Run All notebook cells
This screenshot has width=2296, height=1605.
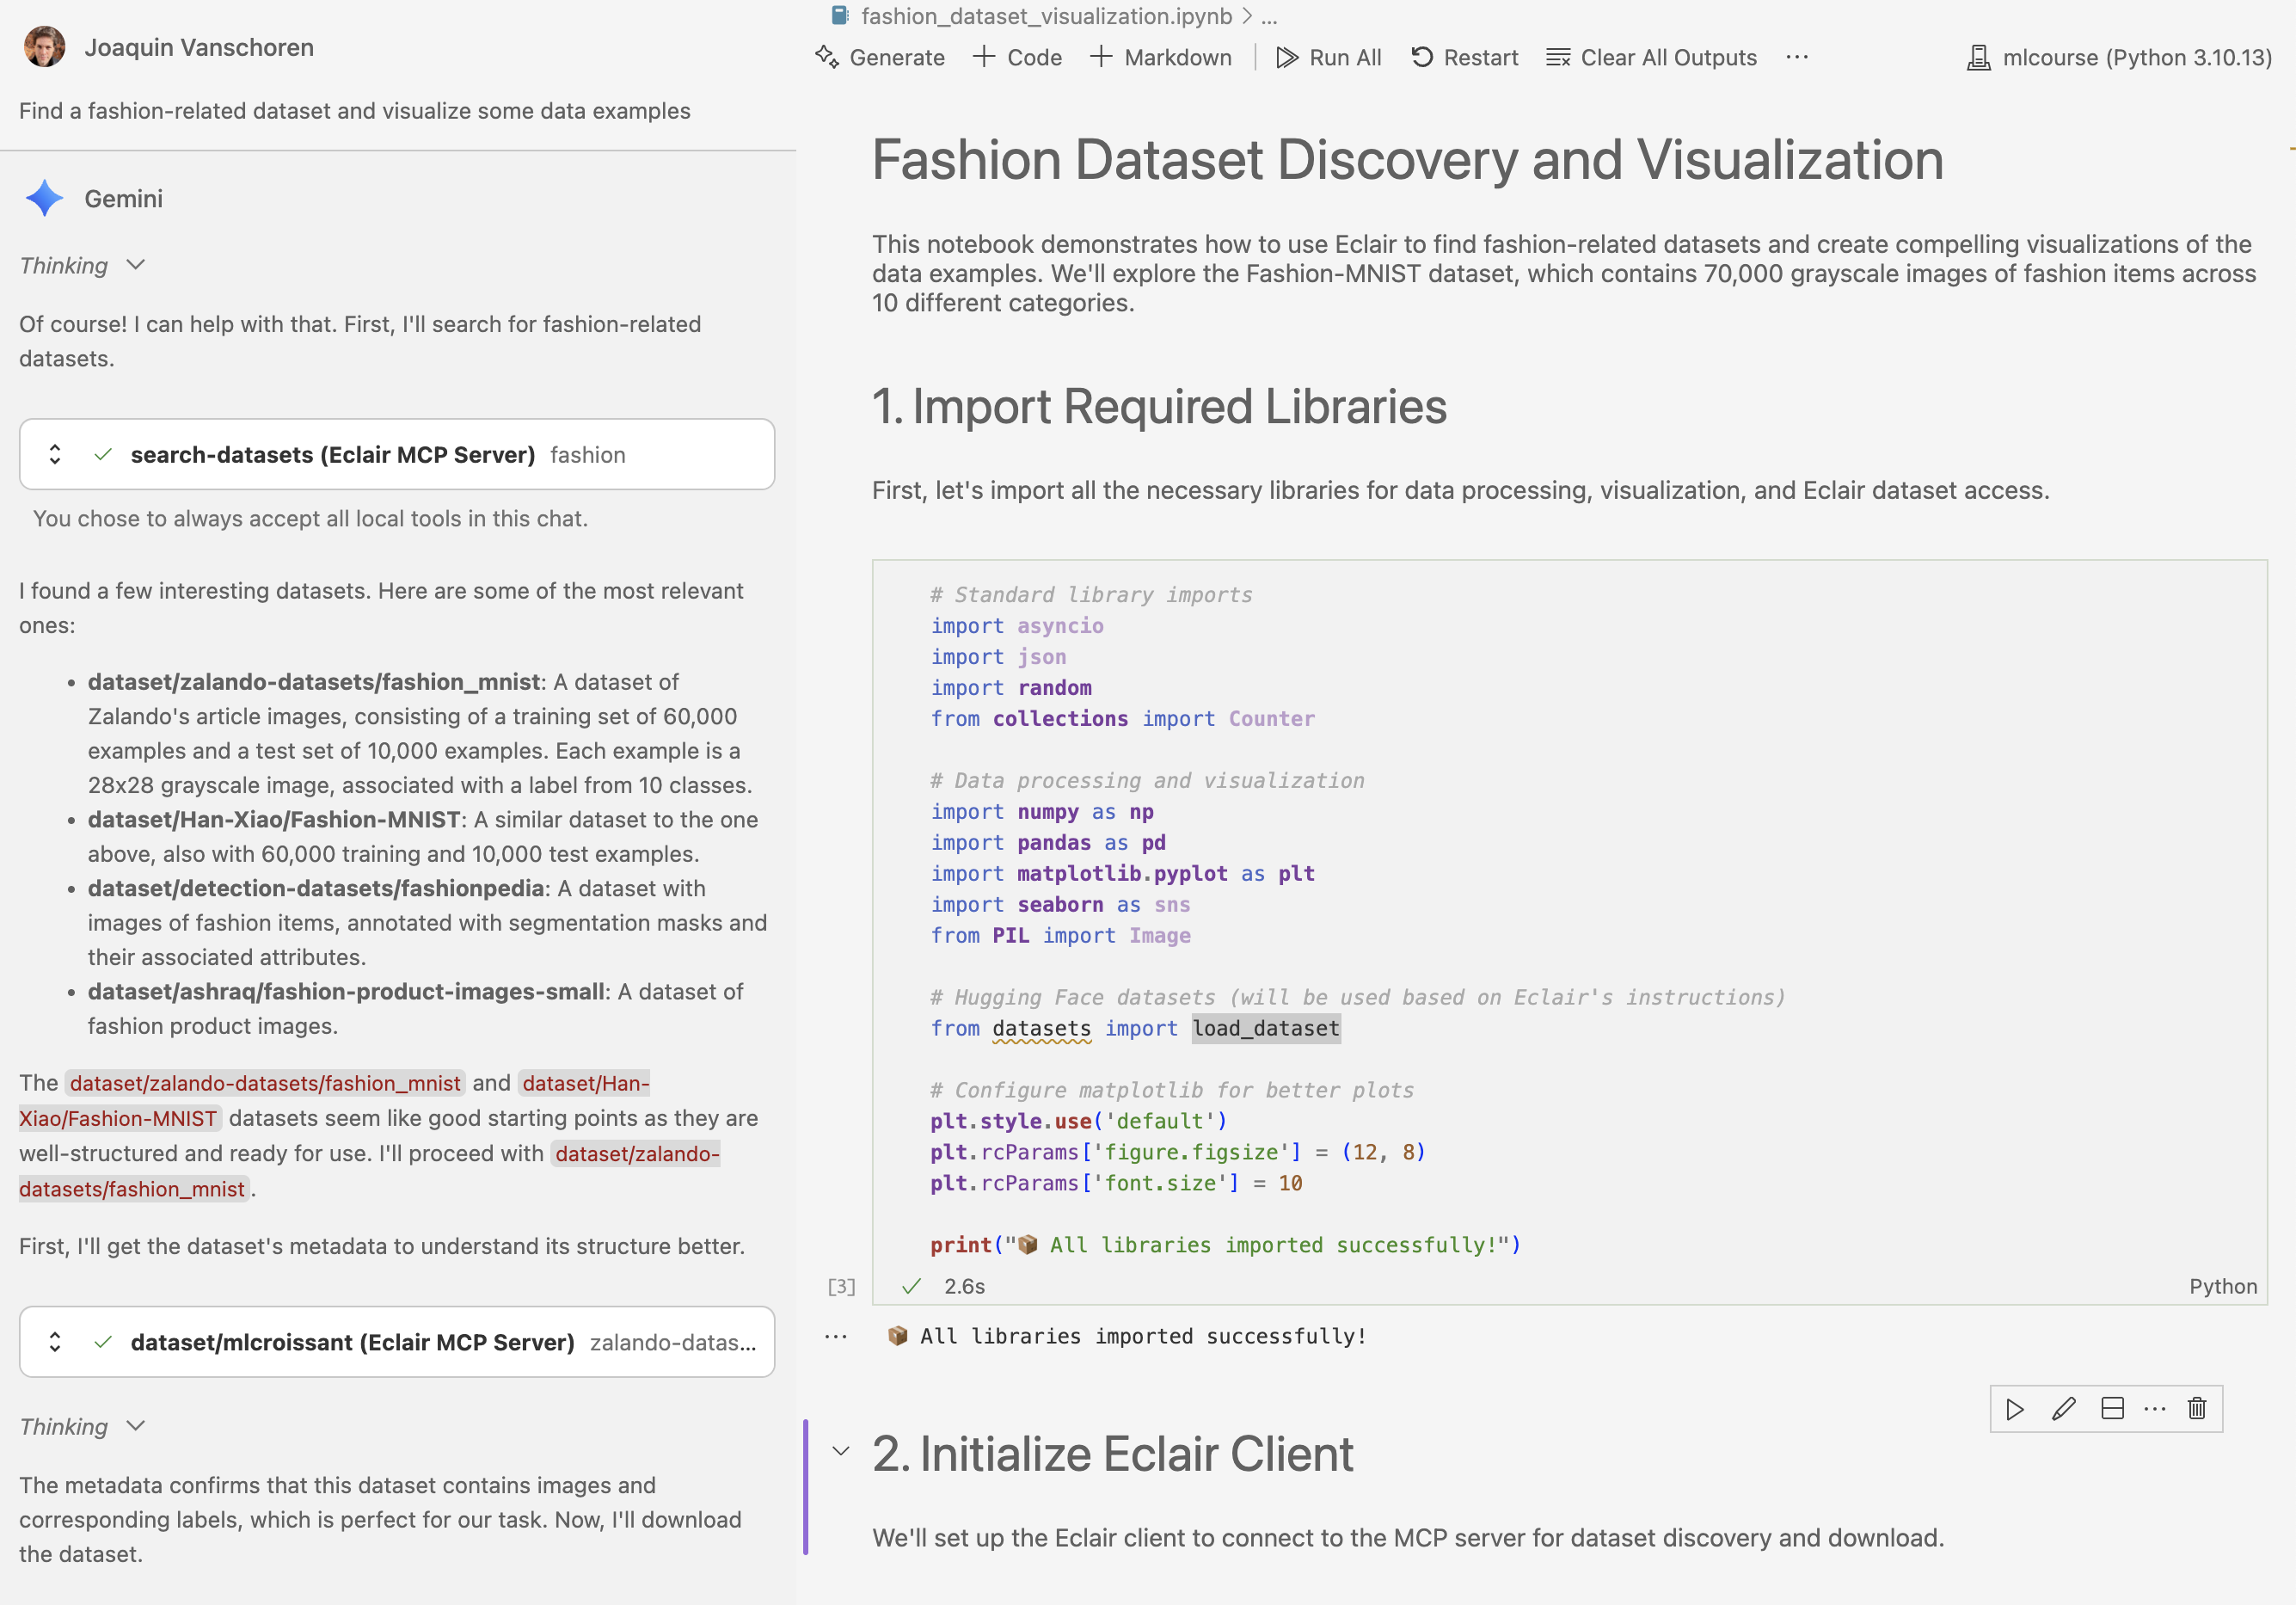[x=1328, y=57]
